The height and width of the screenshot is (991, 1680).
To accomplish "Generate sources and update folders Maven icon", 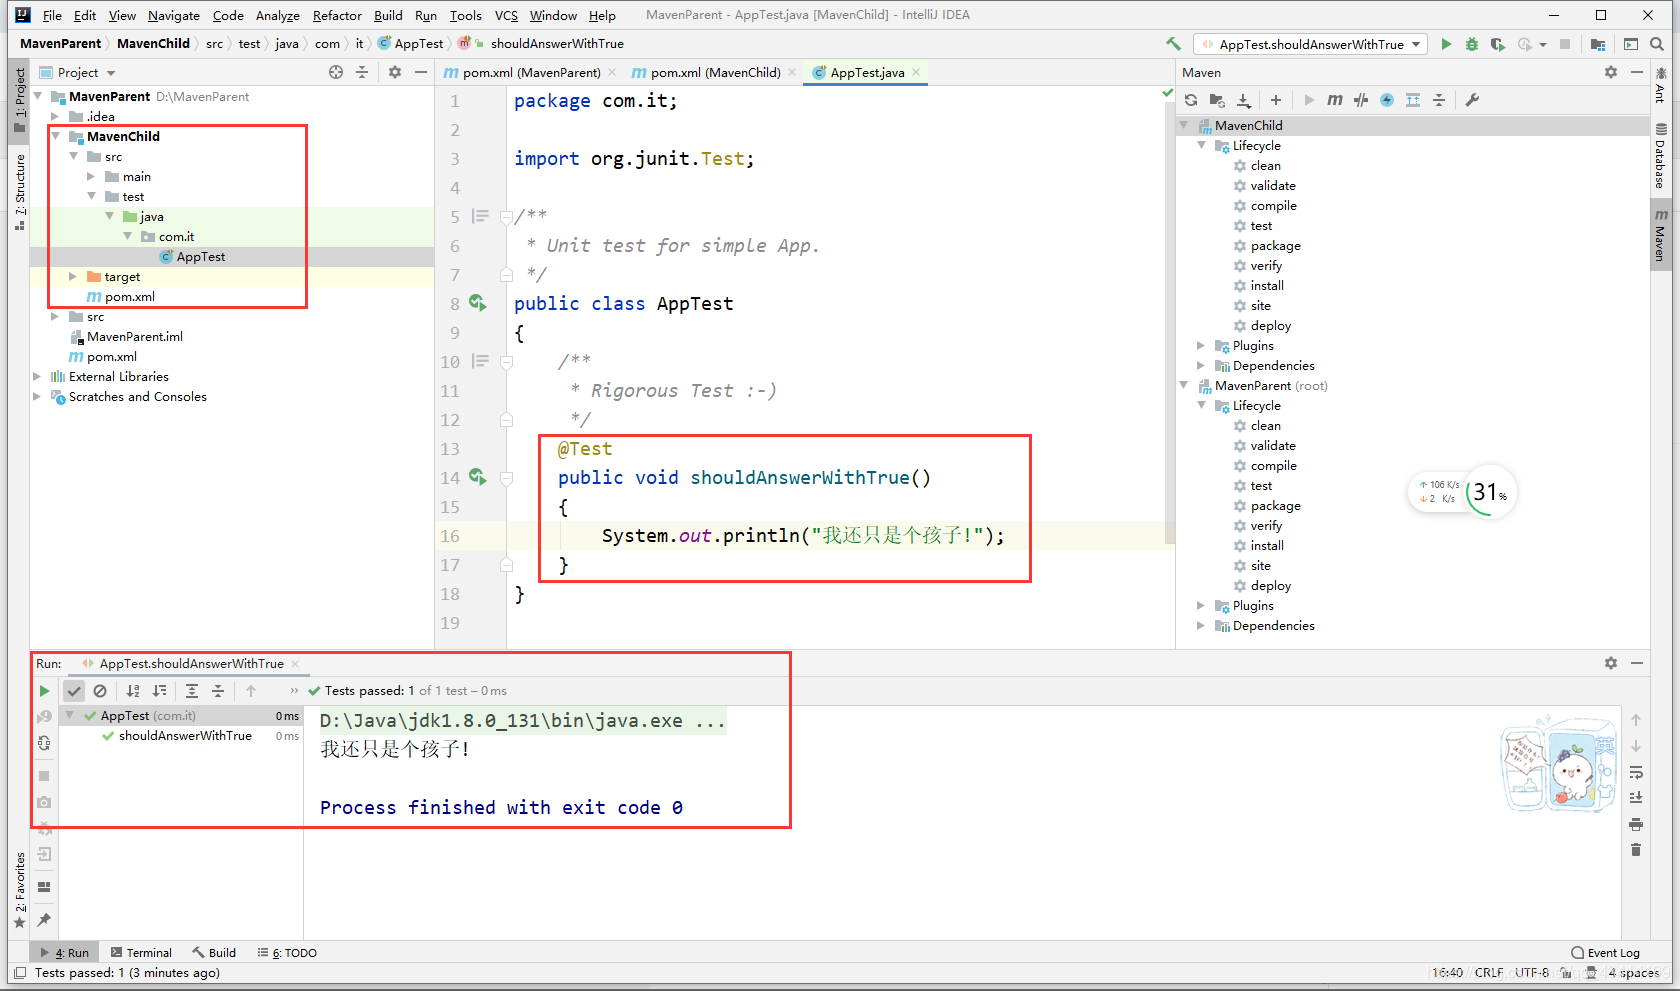I will click(x=1217, y=100).
